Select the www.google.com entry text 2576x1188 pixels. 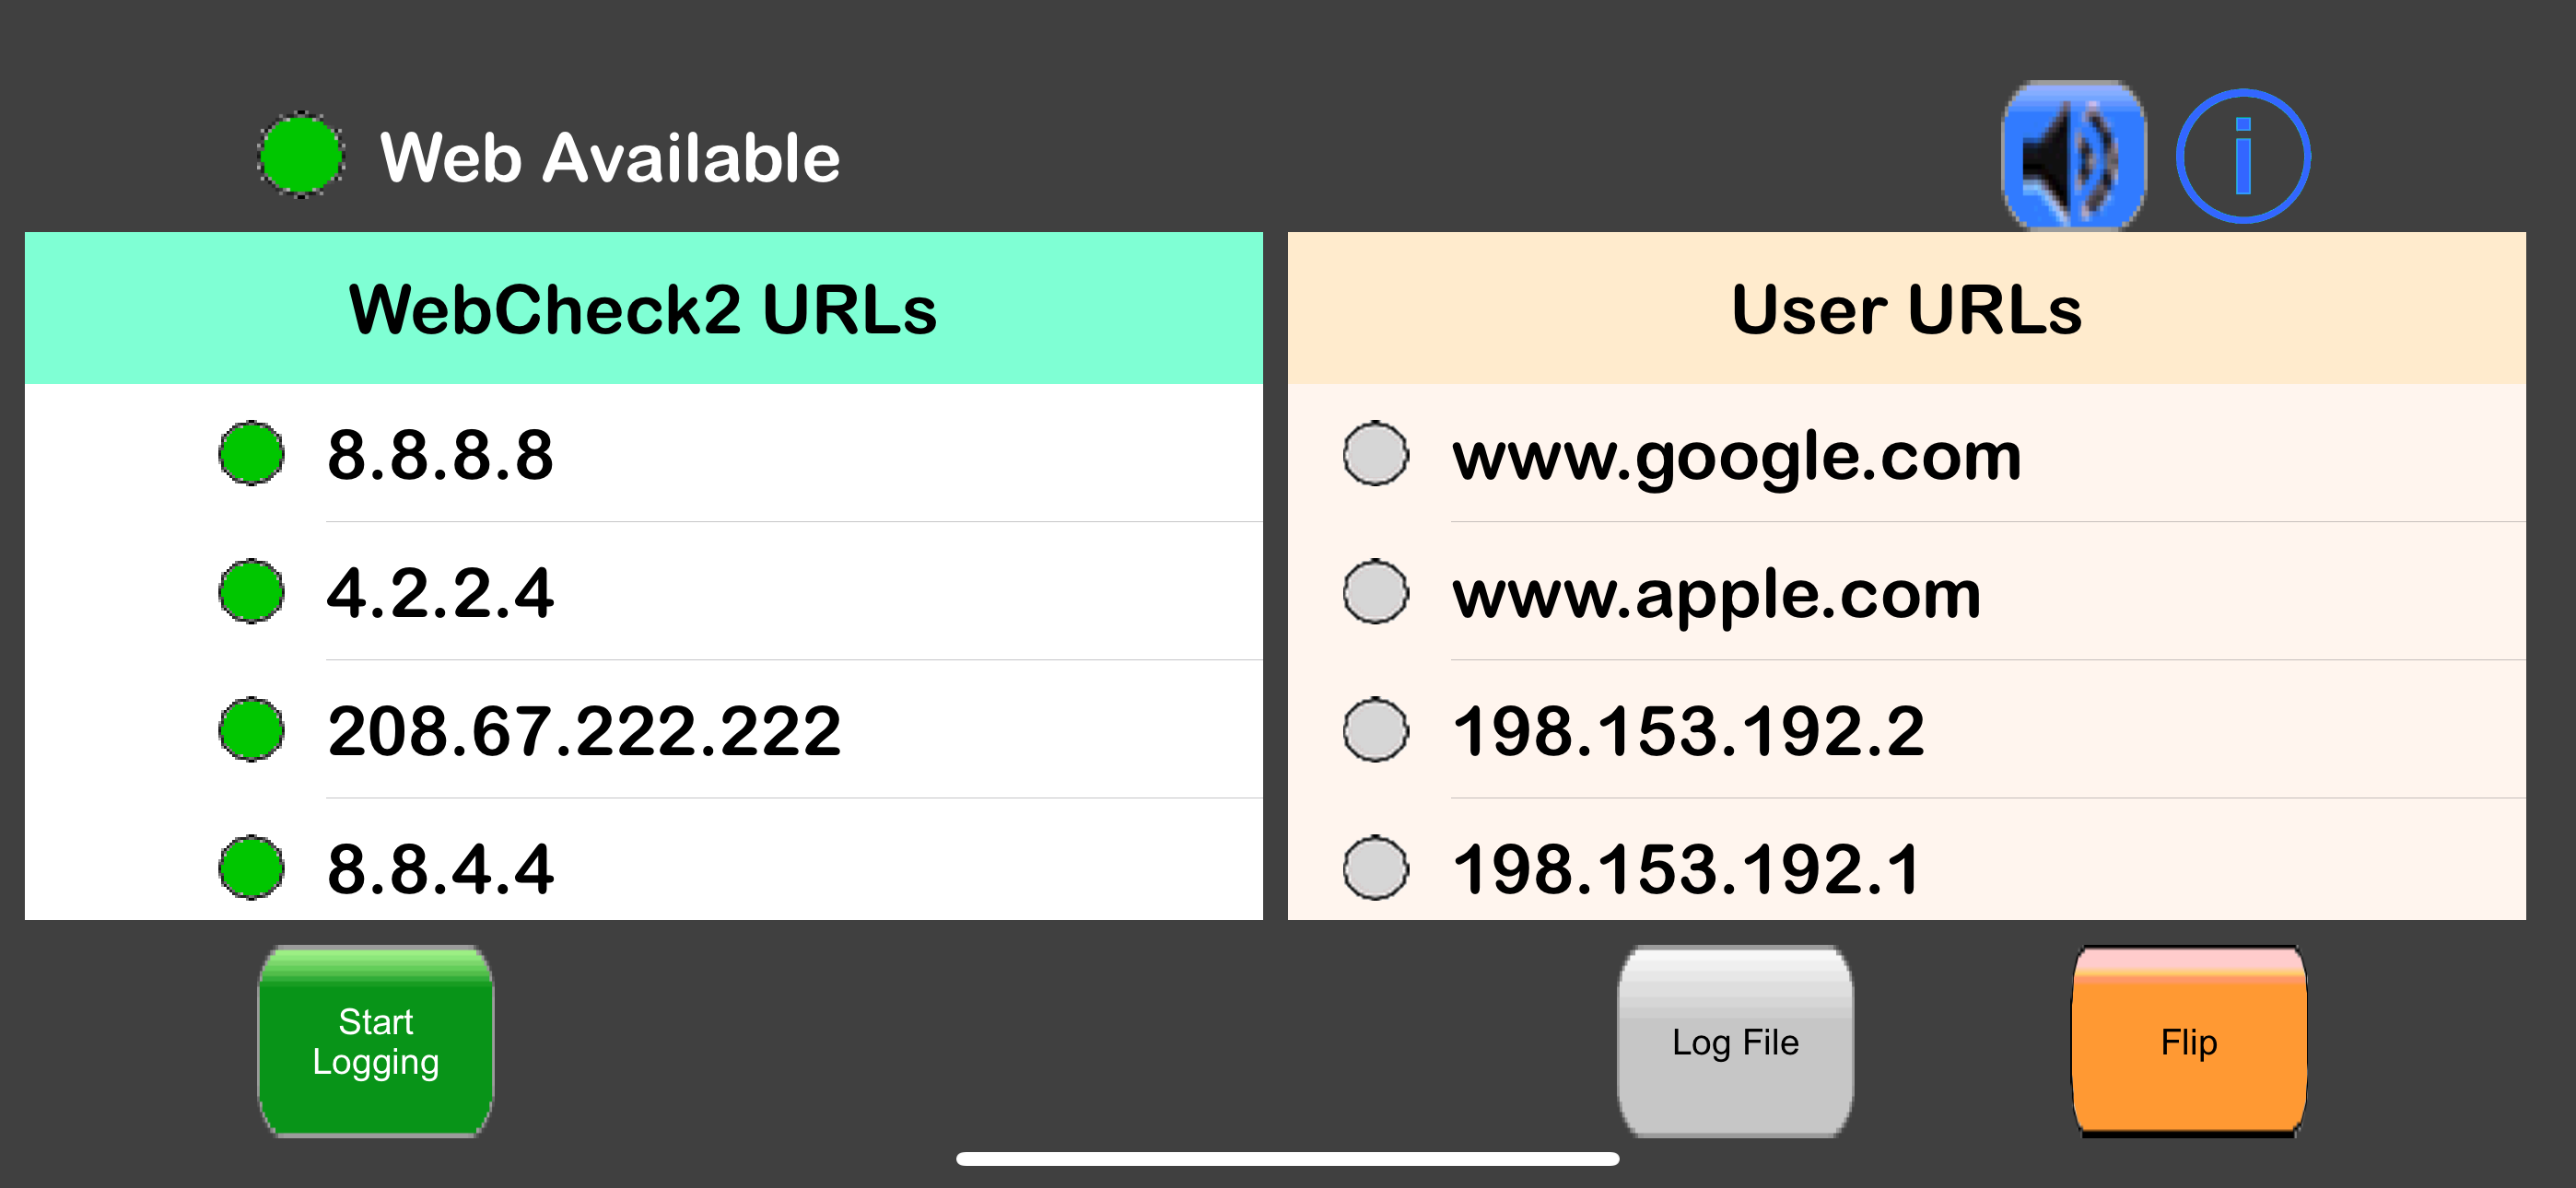tap(1737, 456)
